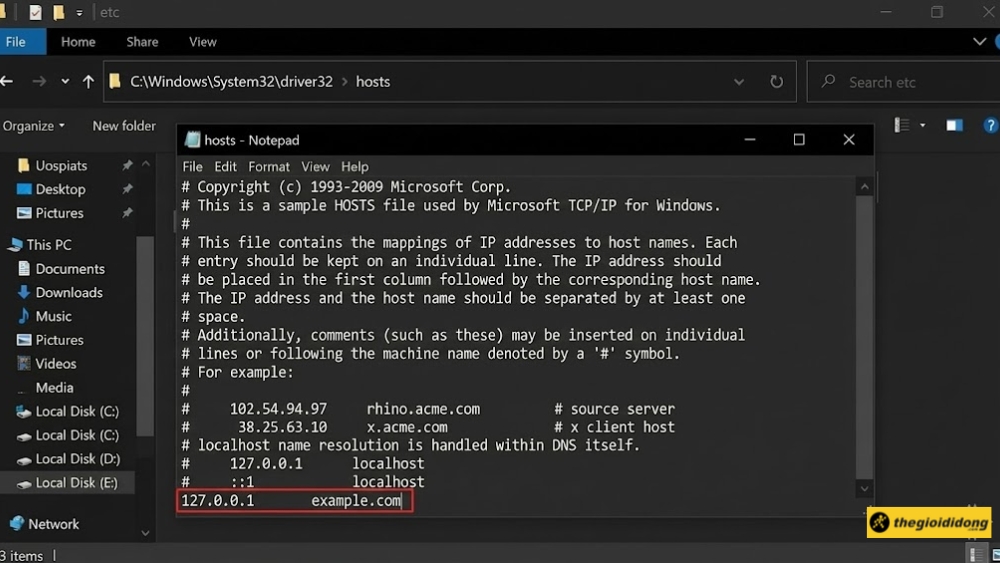Image resolution: width=1000 pixels, height=563 pixels.
Task: Open the Organize dropdown menu
Action: click(x=34, y=126)
